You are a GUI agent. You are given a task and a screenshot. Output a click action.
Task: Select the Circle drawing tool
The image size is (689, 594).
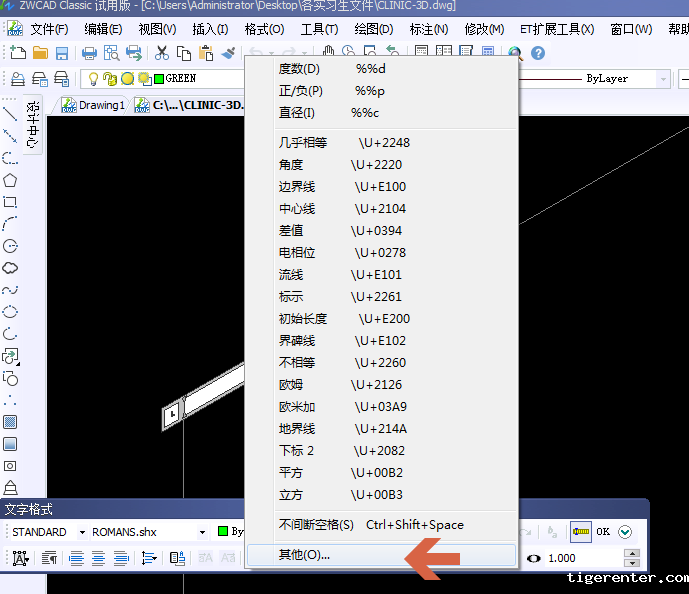click(x=10, y=246)
